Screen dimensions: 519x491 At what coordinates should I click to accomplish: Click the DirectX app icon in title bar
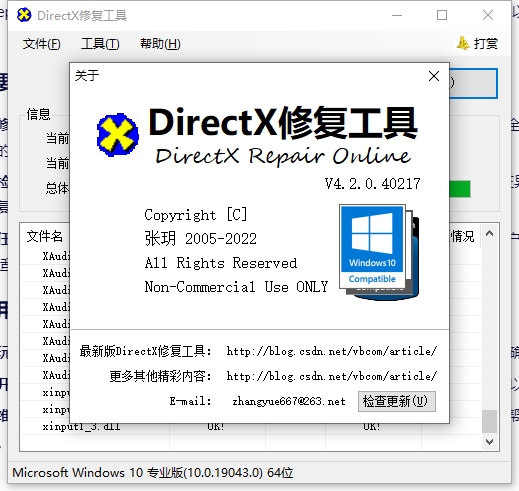tap(24, 15)
